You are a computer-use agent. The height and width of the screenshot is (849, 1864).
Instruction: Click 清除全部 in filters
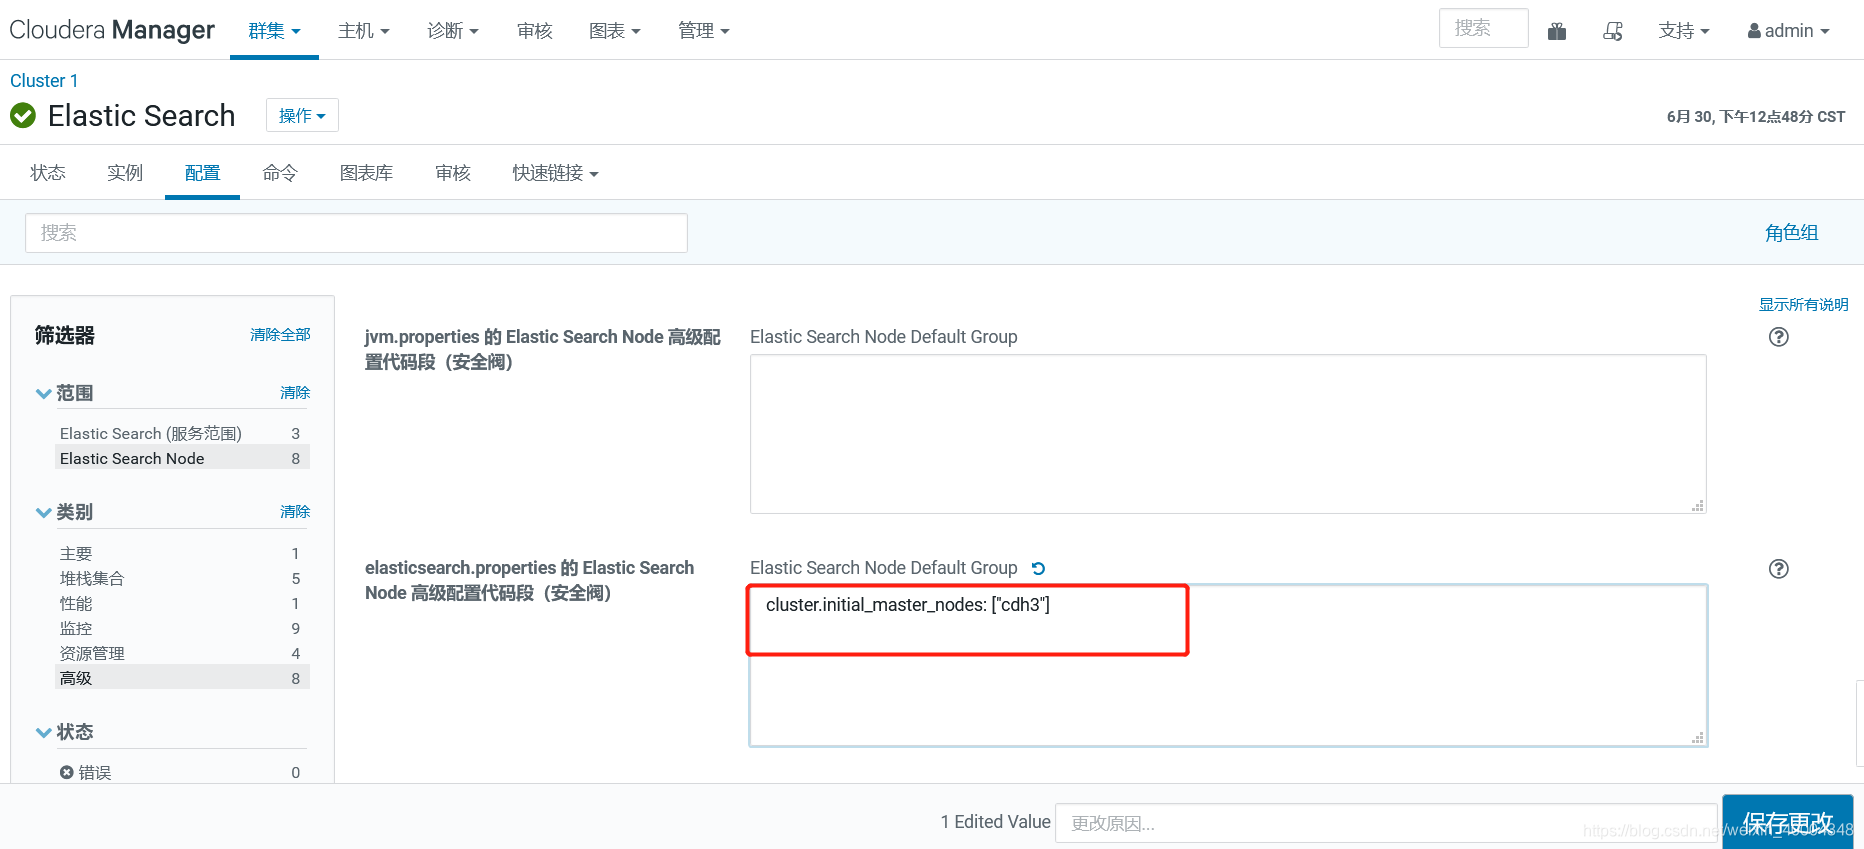280,335
